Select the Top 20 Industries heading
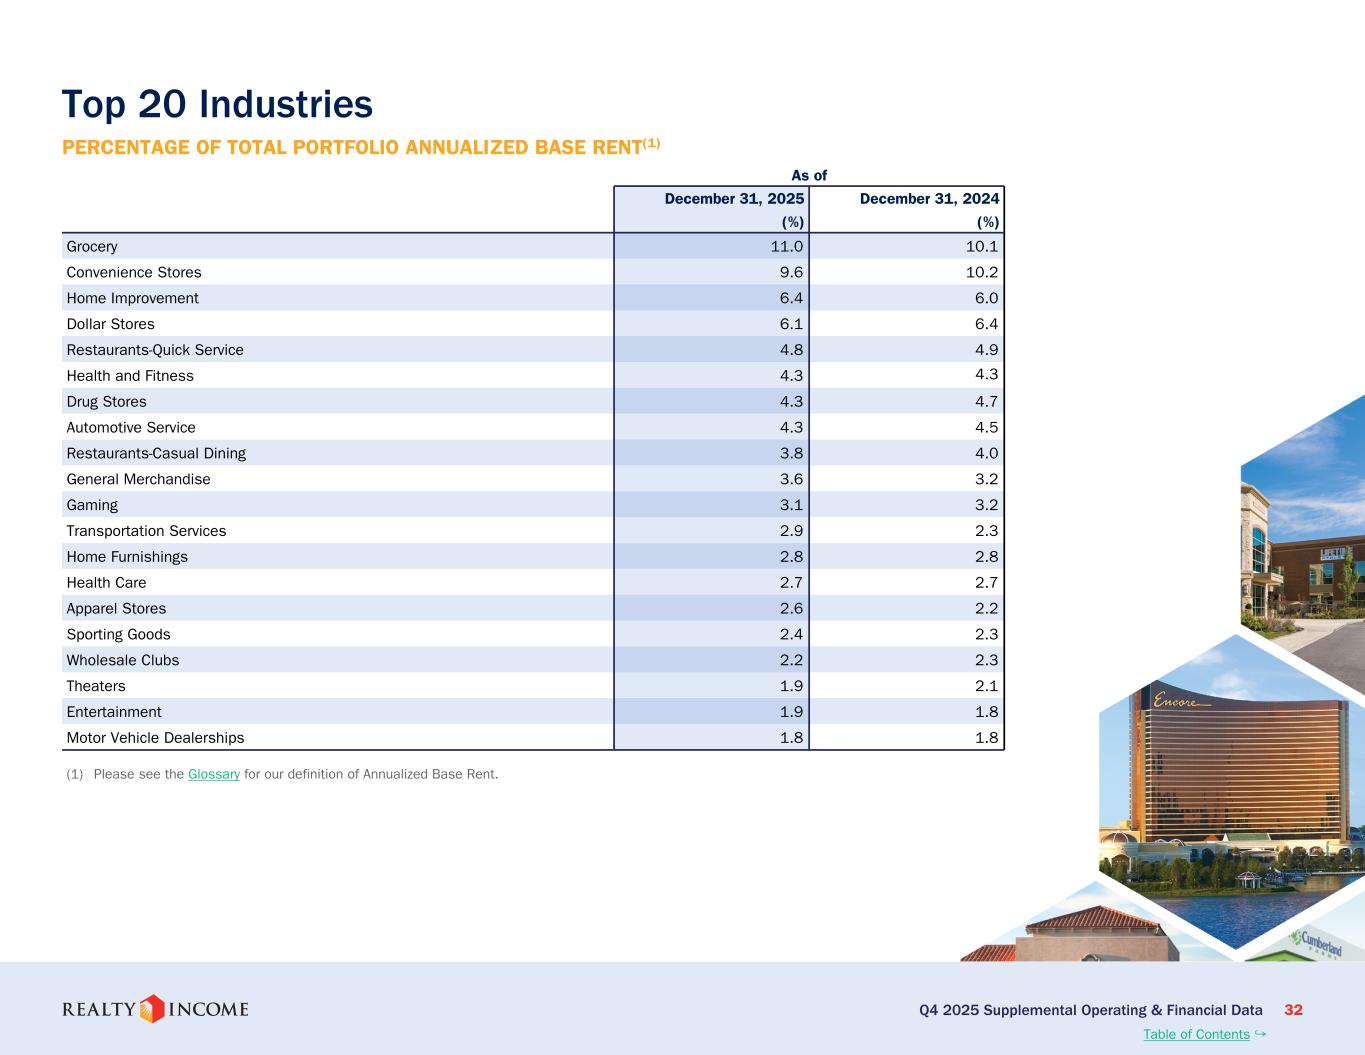1365x1055 pixels. (x=217, y=104)
